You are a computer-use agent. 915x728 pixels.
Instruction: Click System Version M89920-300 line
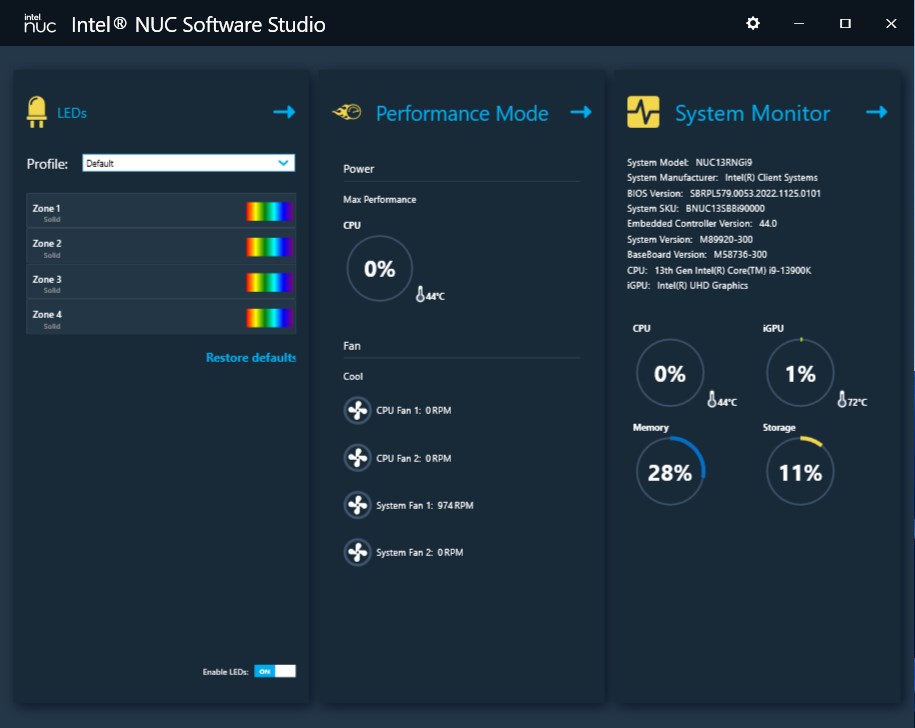click(x=690, y=239)
